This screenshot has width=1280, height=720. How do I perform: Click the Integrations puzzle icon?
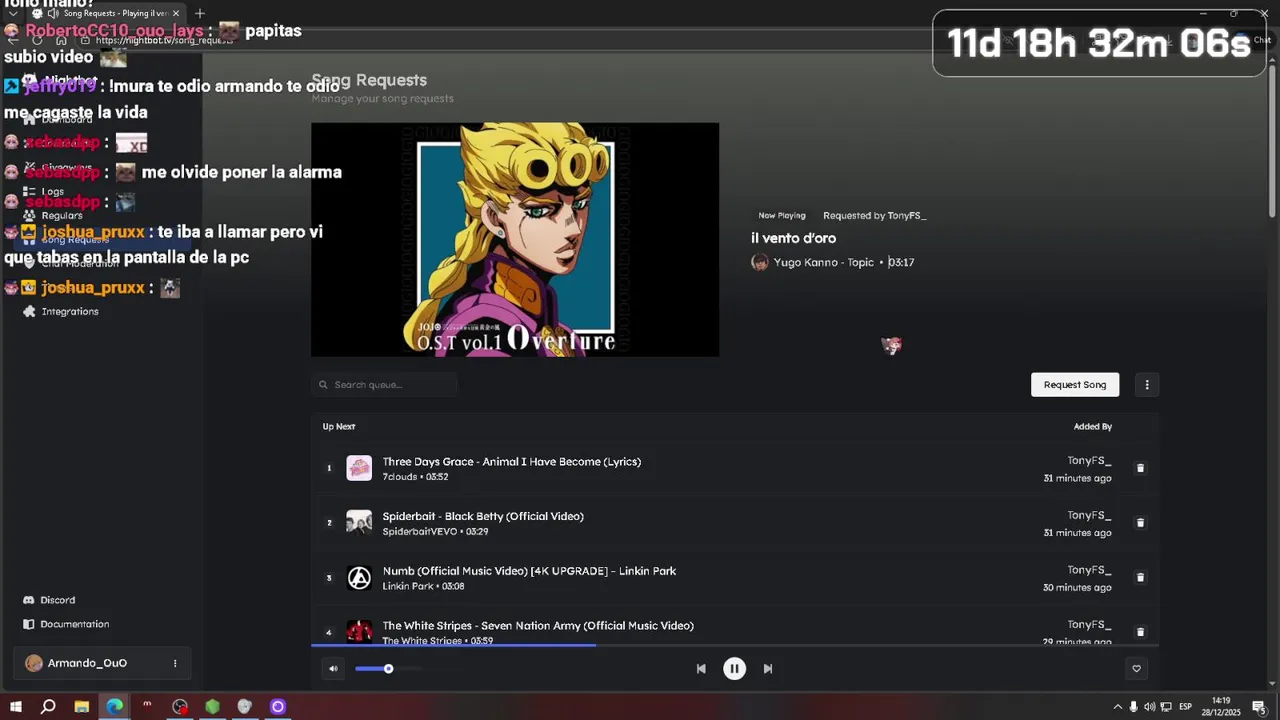pos(29,312)
